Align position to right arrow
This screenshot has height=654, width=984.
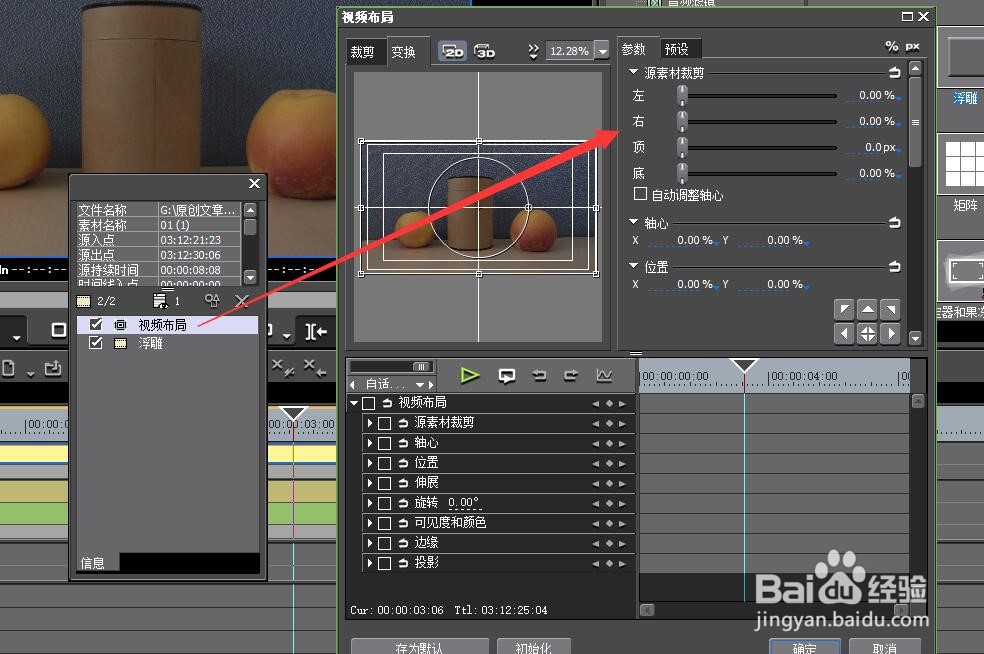tap(890, 333)
